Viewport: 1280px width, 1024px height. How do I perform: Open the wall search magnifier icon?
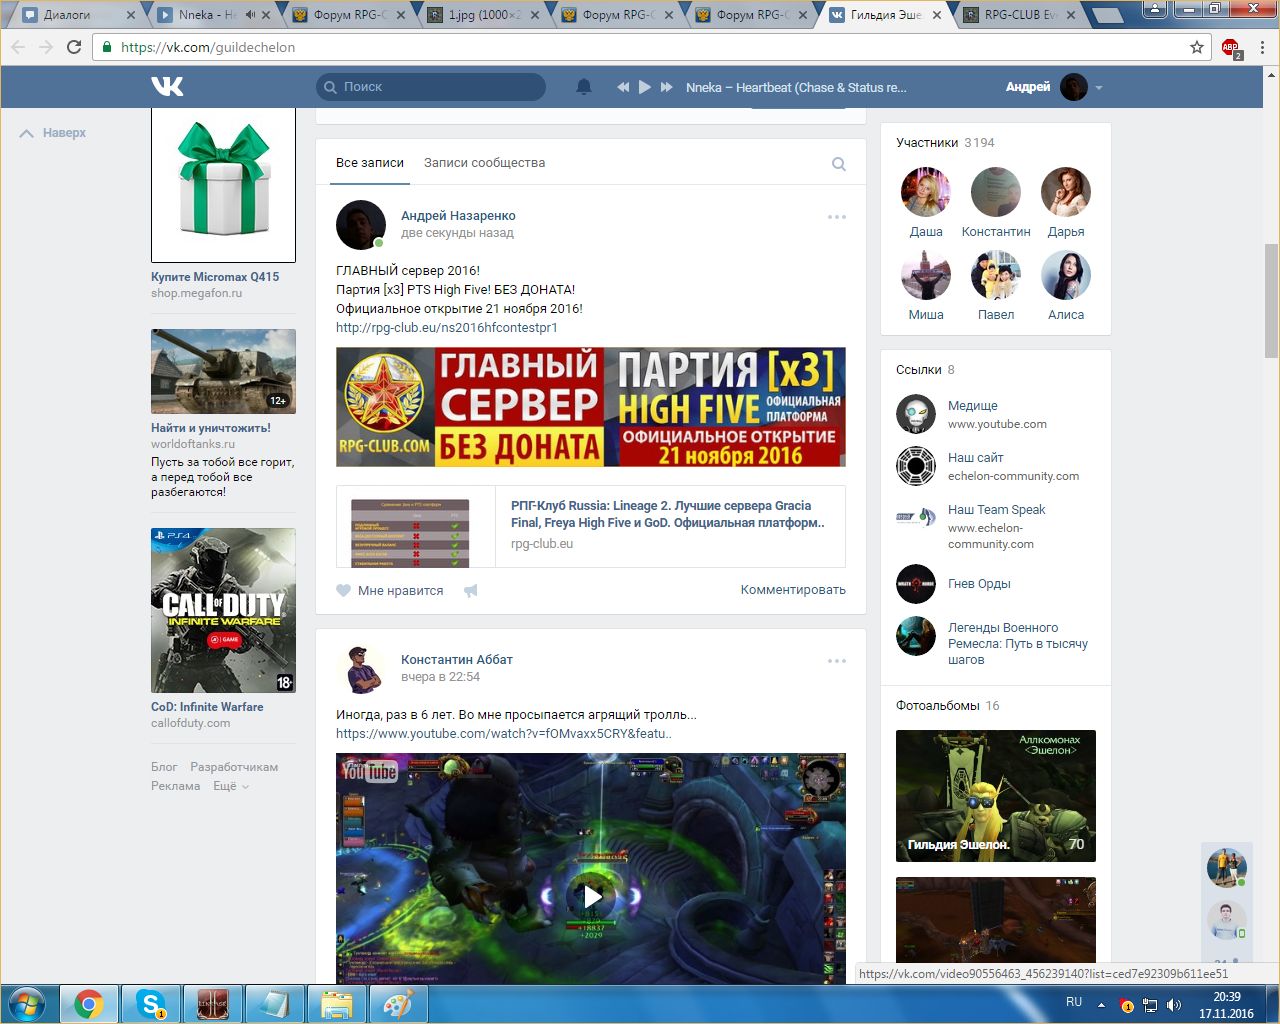(x=839, y=164)
